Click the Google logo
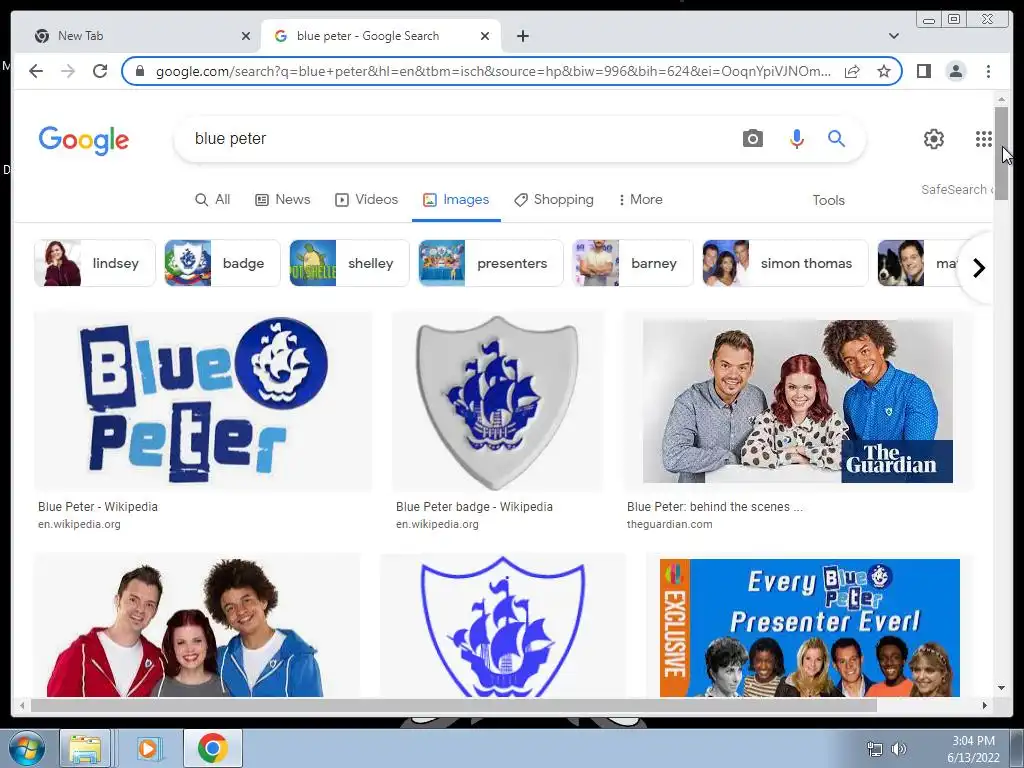This screenshot has height=768, width=1024. coord(84,140)
